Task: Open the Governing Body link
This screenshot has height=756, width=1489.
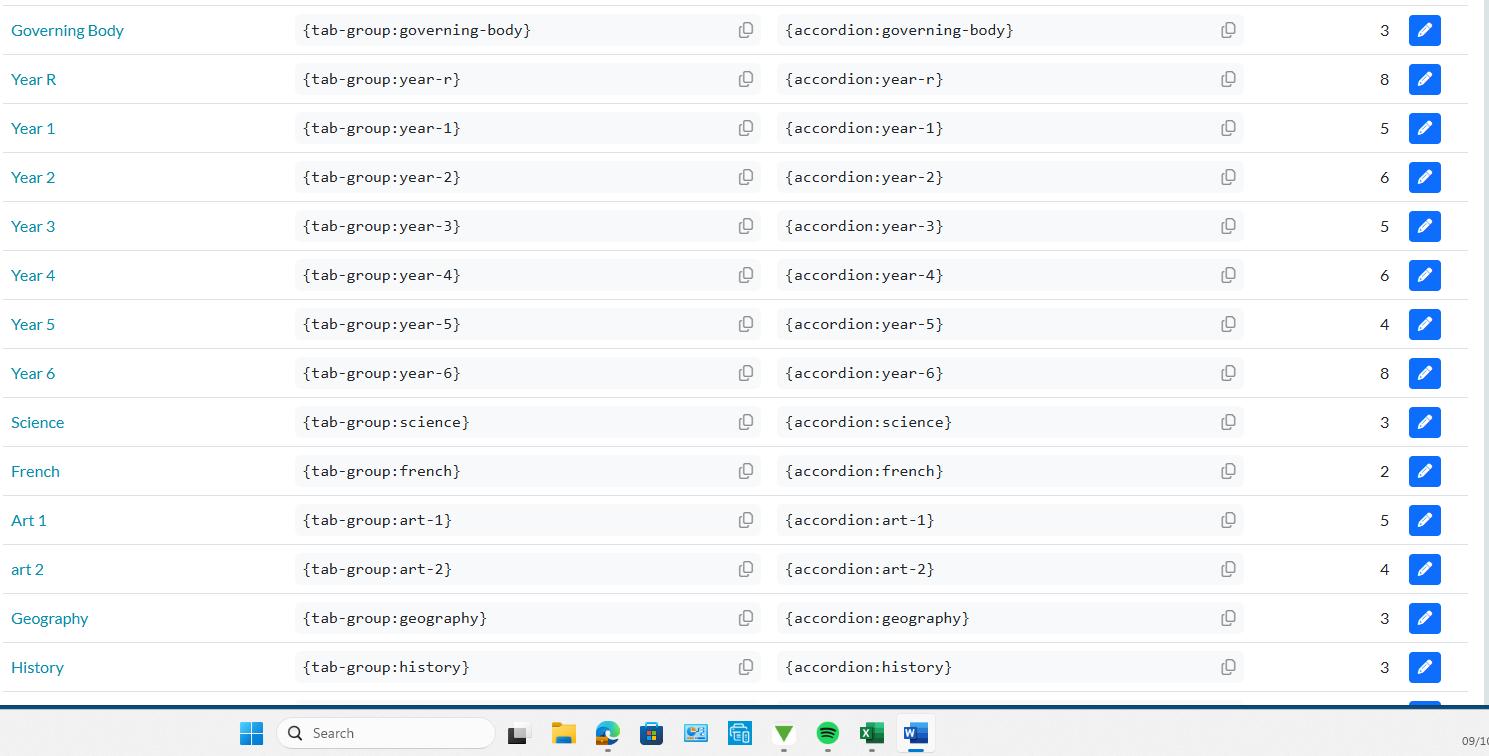Action: 67,30
